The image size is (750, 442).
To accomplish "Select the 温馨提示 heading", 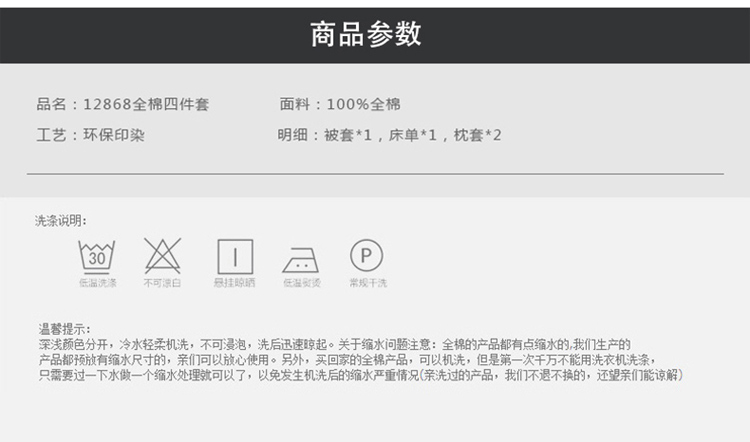I will (x=65, y=329).
